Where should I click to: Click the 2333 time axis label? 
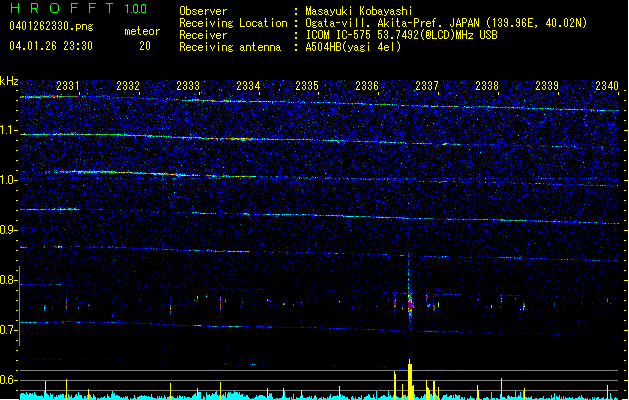(x=188, y=86)
